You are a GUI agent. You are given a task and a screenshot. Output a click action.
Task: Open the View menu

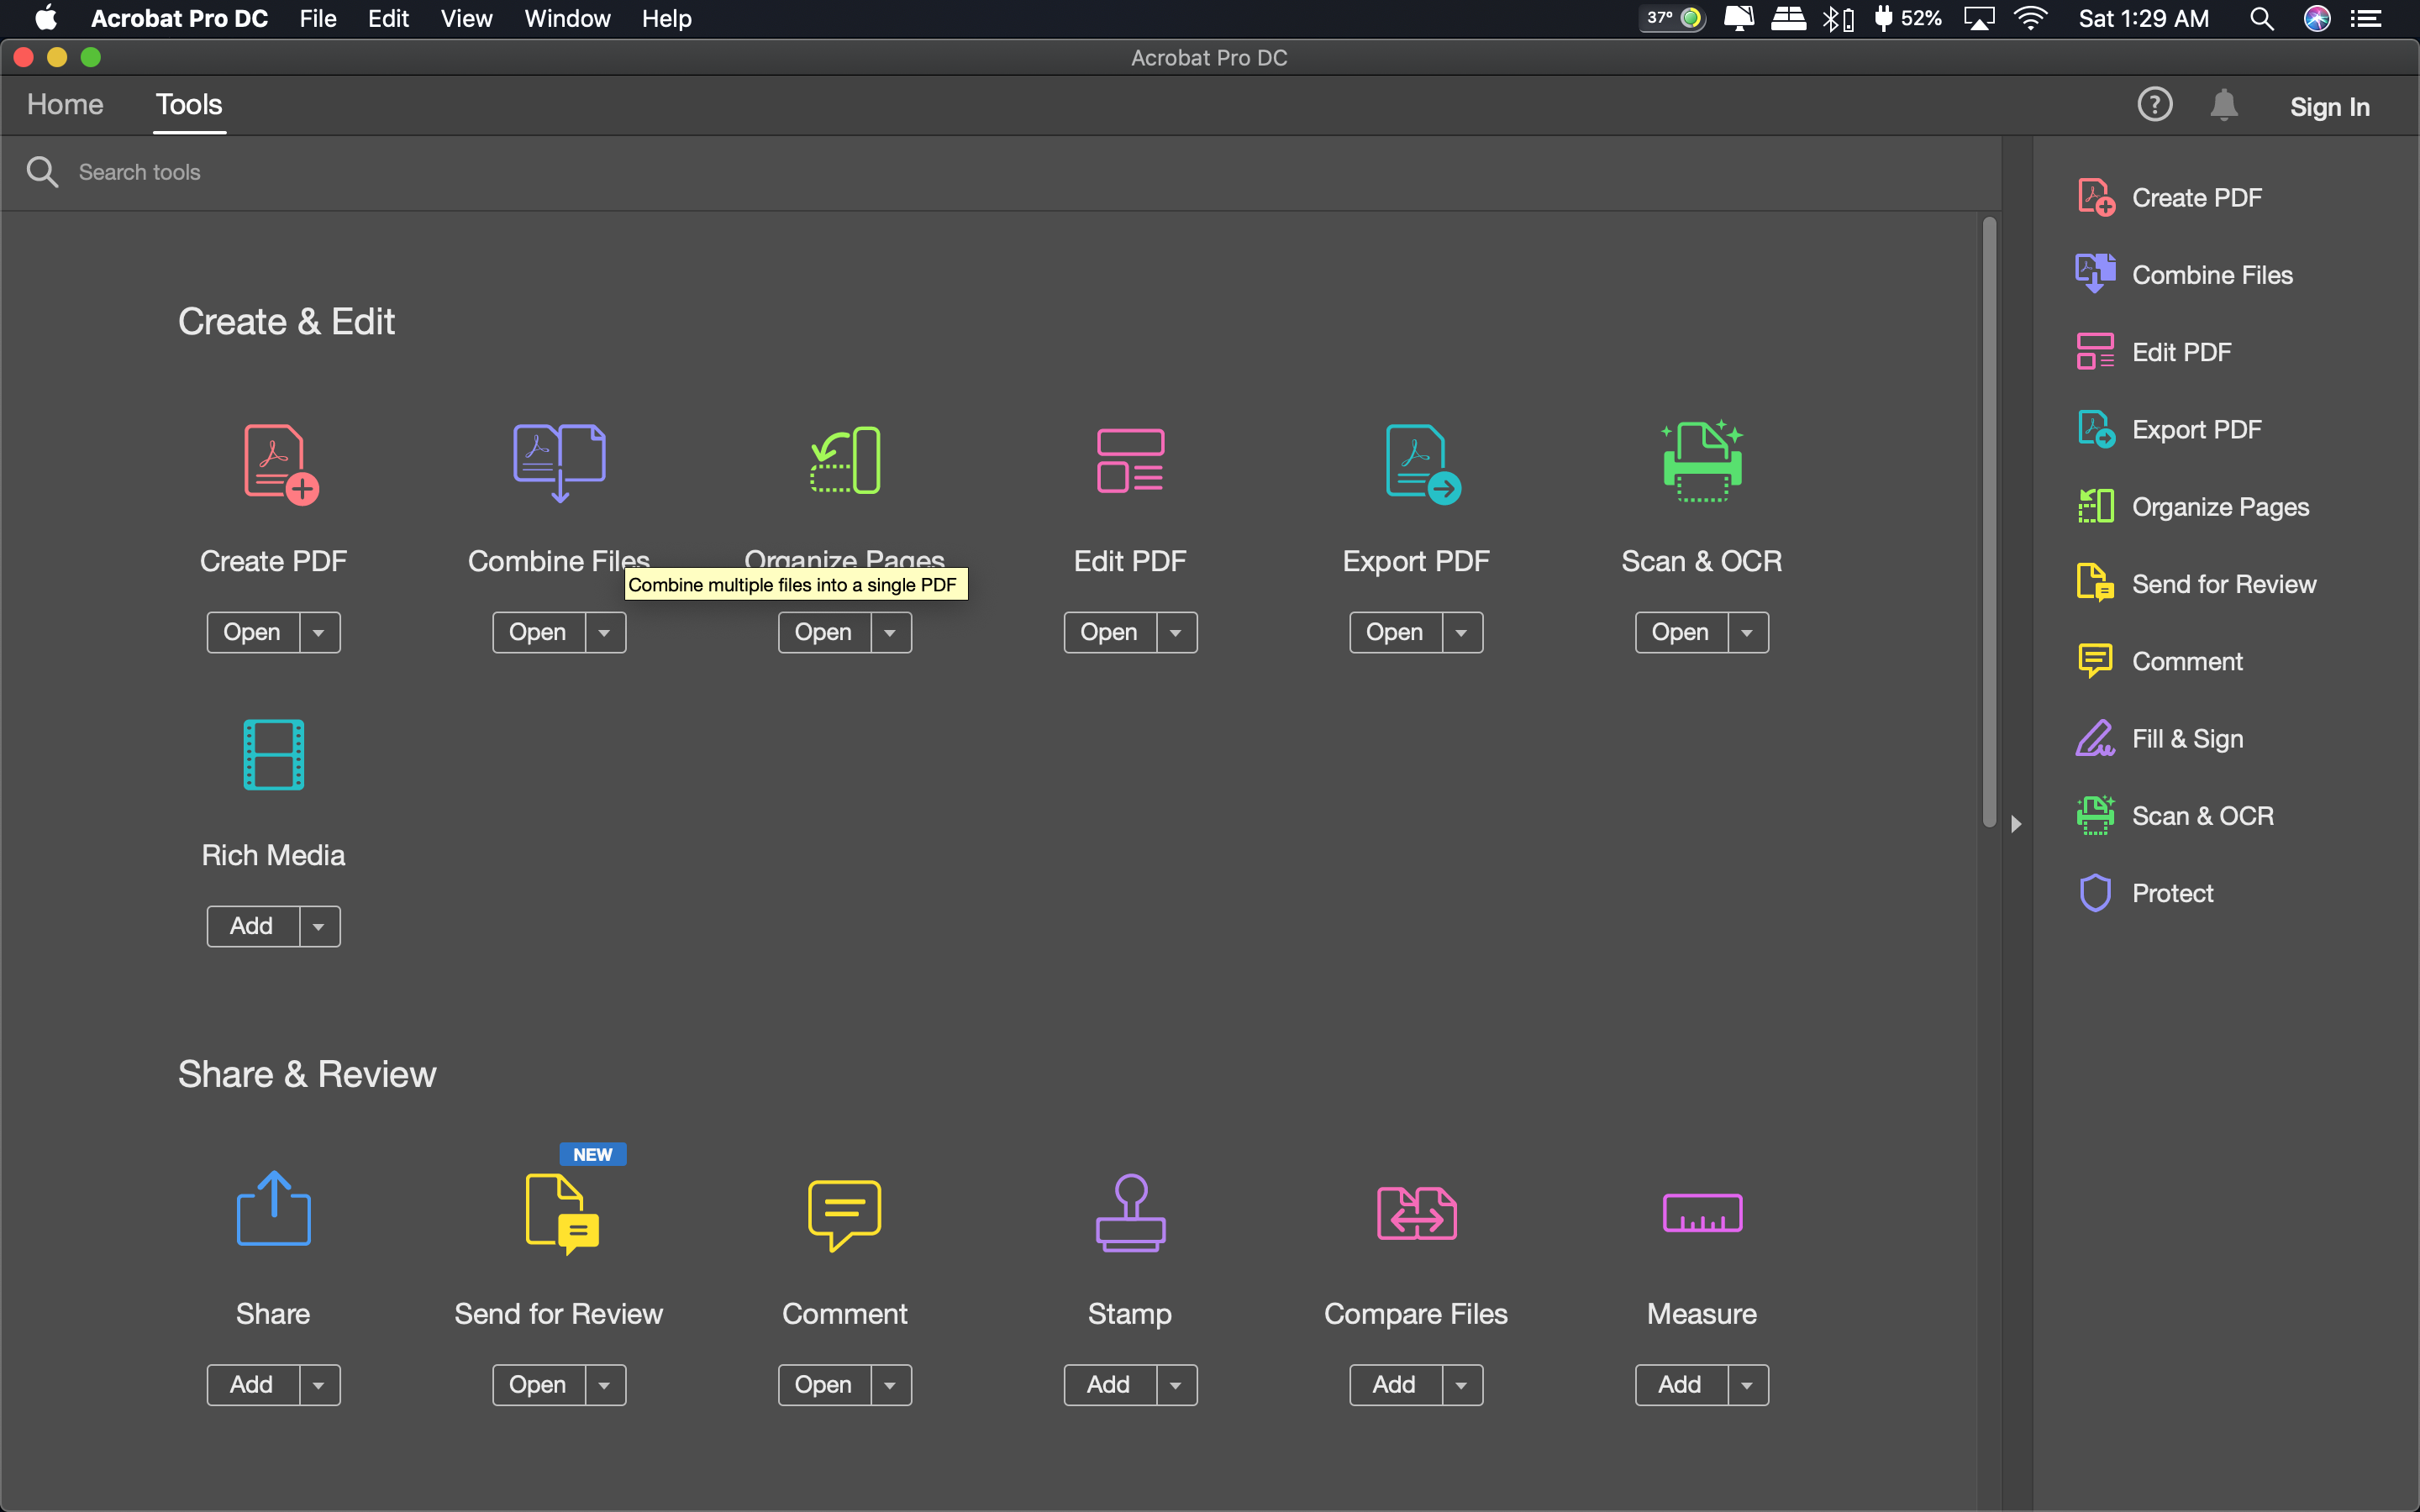point(467,18)
